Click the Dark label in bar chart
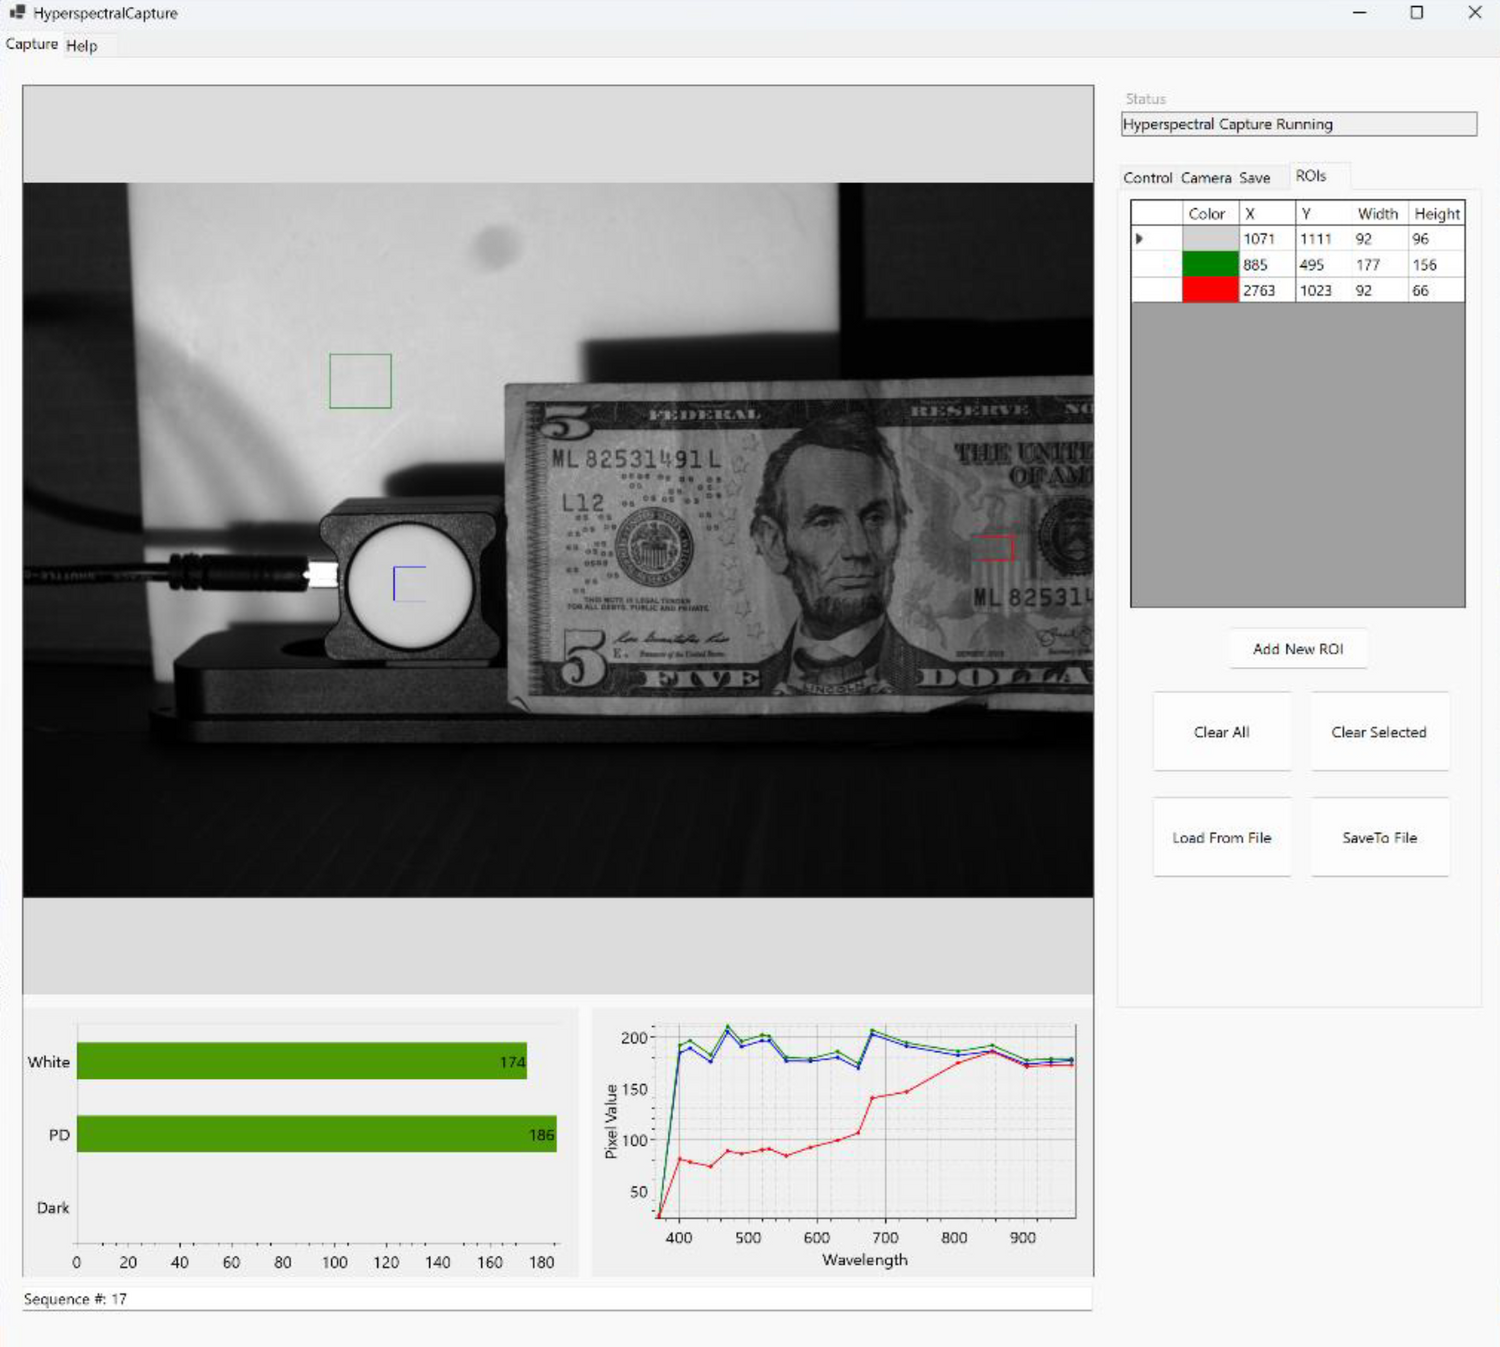 (53, 1208)
